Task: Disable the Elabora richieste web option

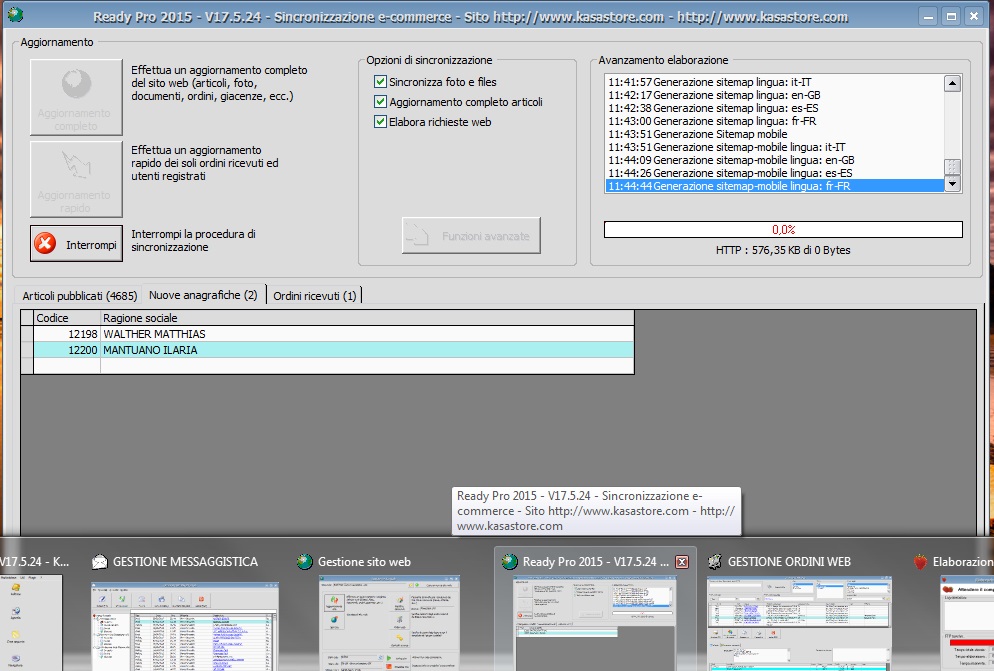Action: [380, 122]
